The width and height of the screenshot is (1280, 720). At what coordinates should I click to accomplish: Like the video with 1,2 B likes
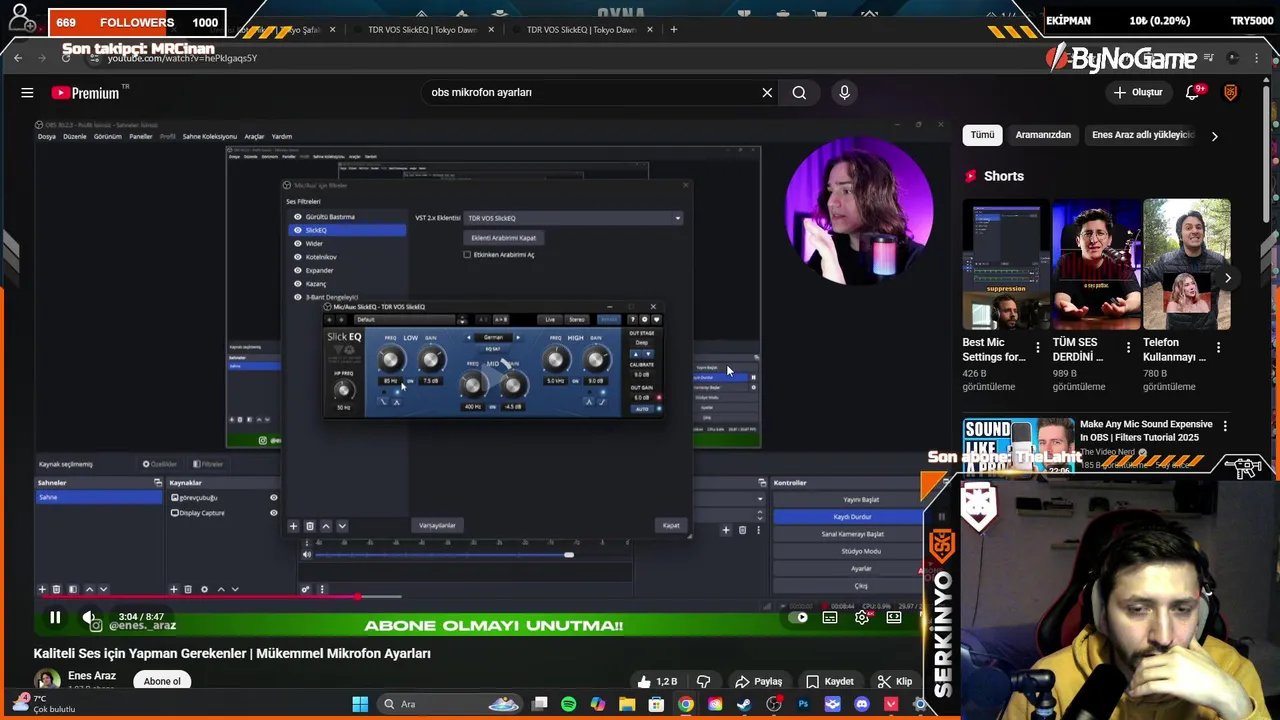(657, 681)
